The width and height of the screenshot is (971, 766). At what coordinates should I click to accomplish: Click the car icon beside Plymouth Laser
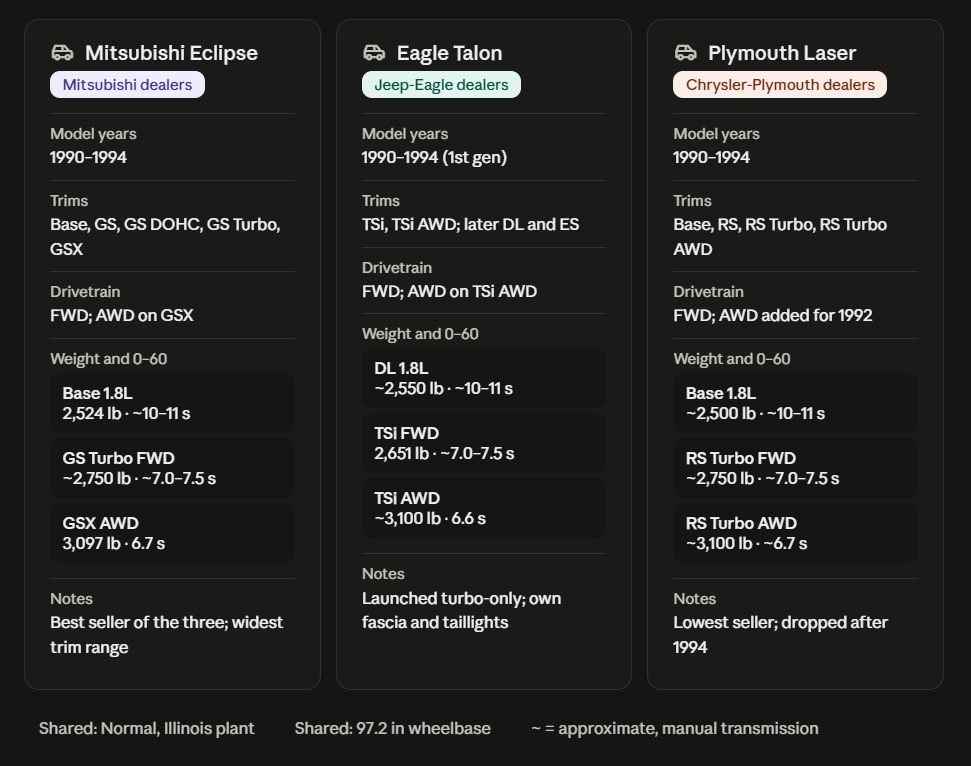click(686, 53)
